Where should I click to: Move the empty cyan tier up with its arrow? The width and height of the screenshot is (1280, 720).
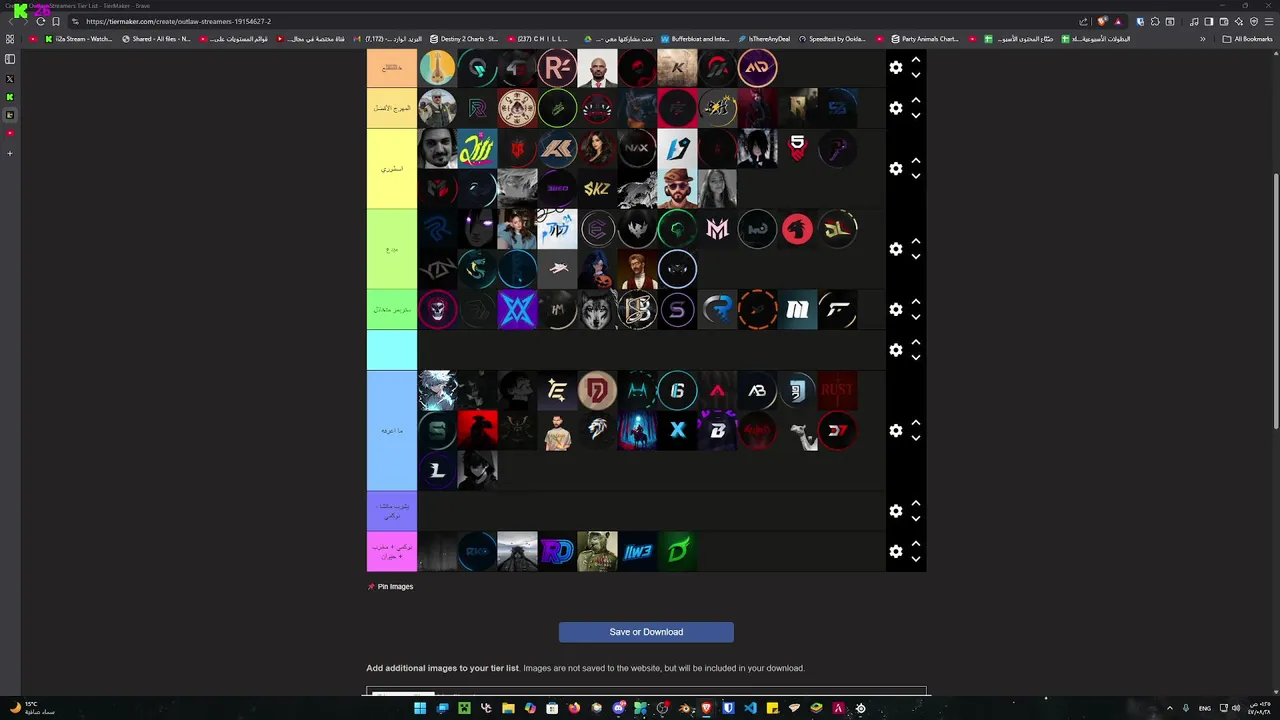tap(915, 343)
